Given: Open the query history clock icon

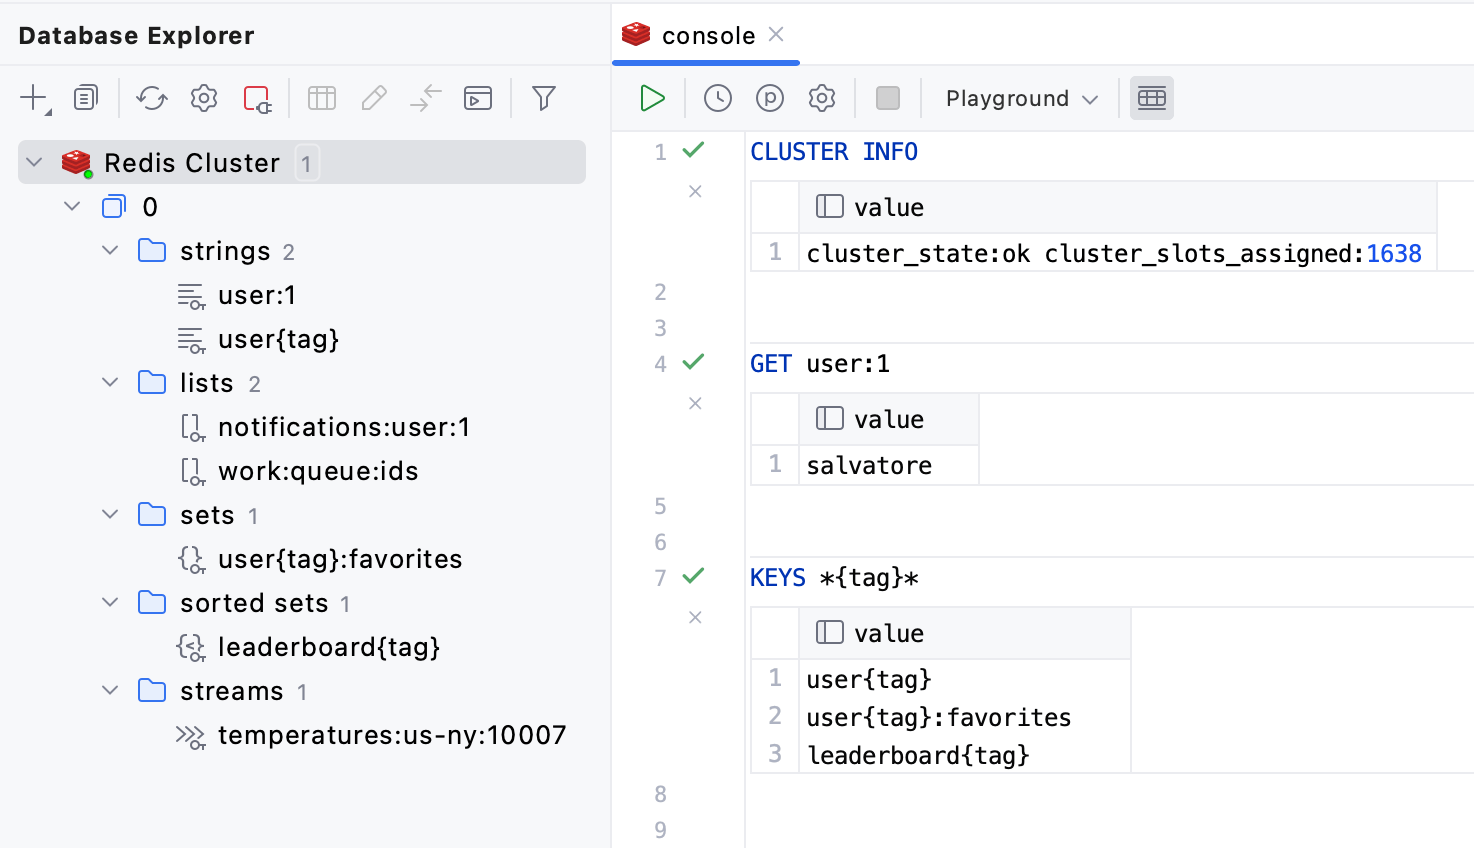Looking at the screenshot, I should pyautogui.click(x=717, y=98).
